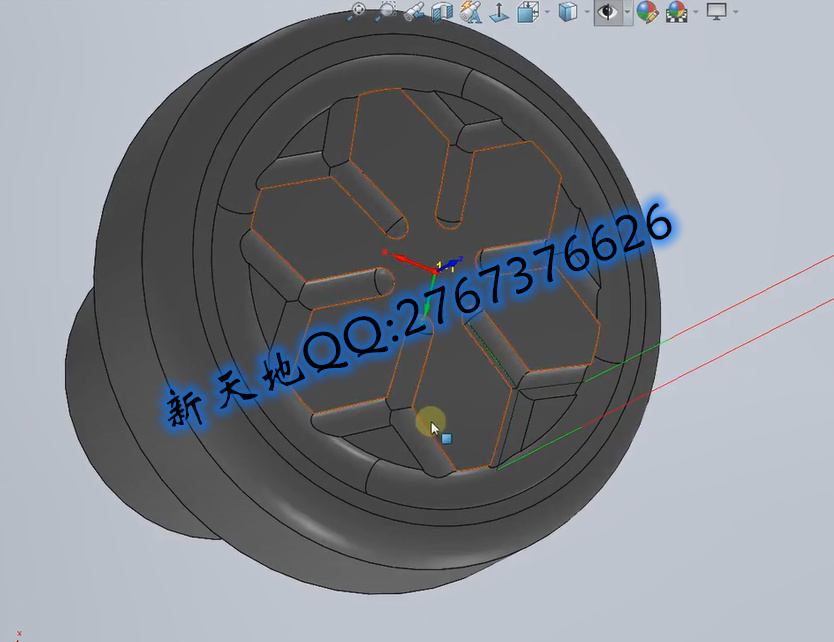The height and width of the screenshot is (642, 834).
Task: Expand the View Orientation dropdown arrow
Action: click(x=547, y=12)
